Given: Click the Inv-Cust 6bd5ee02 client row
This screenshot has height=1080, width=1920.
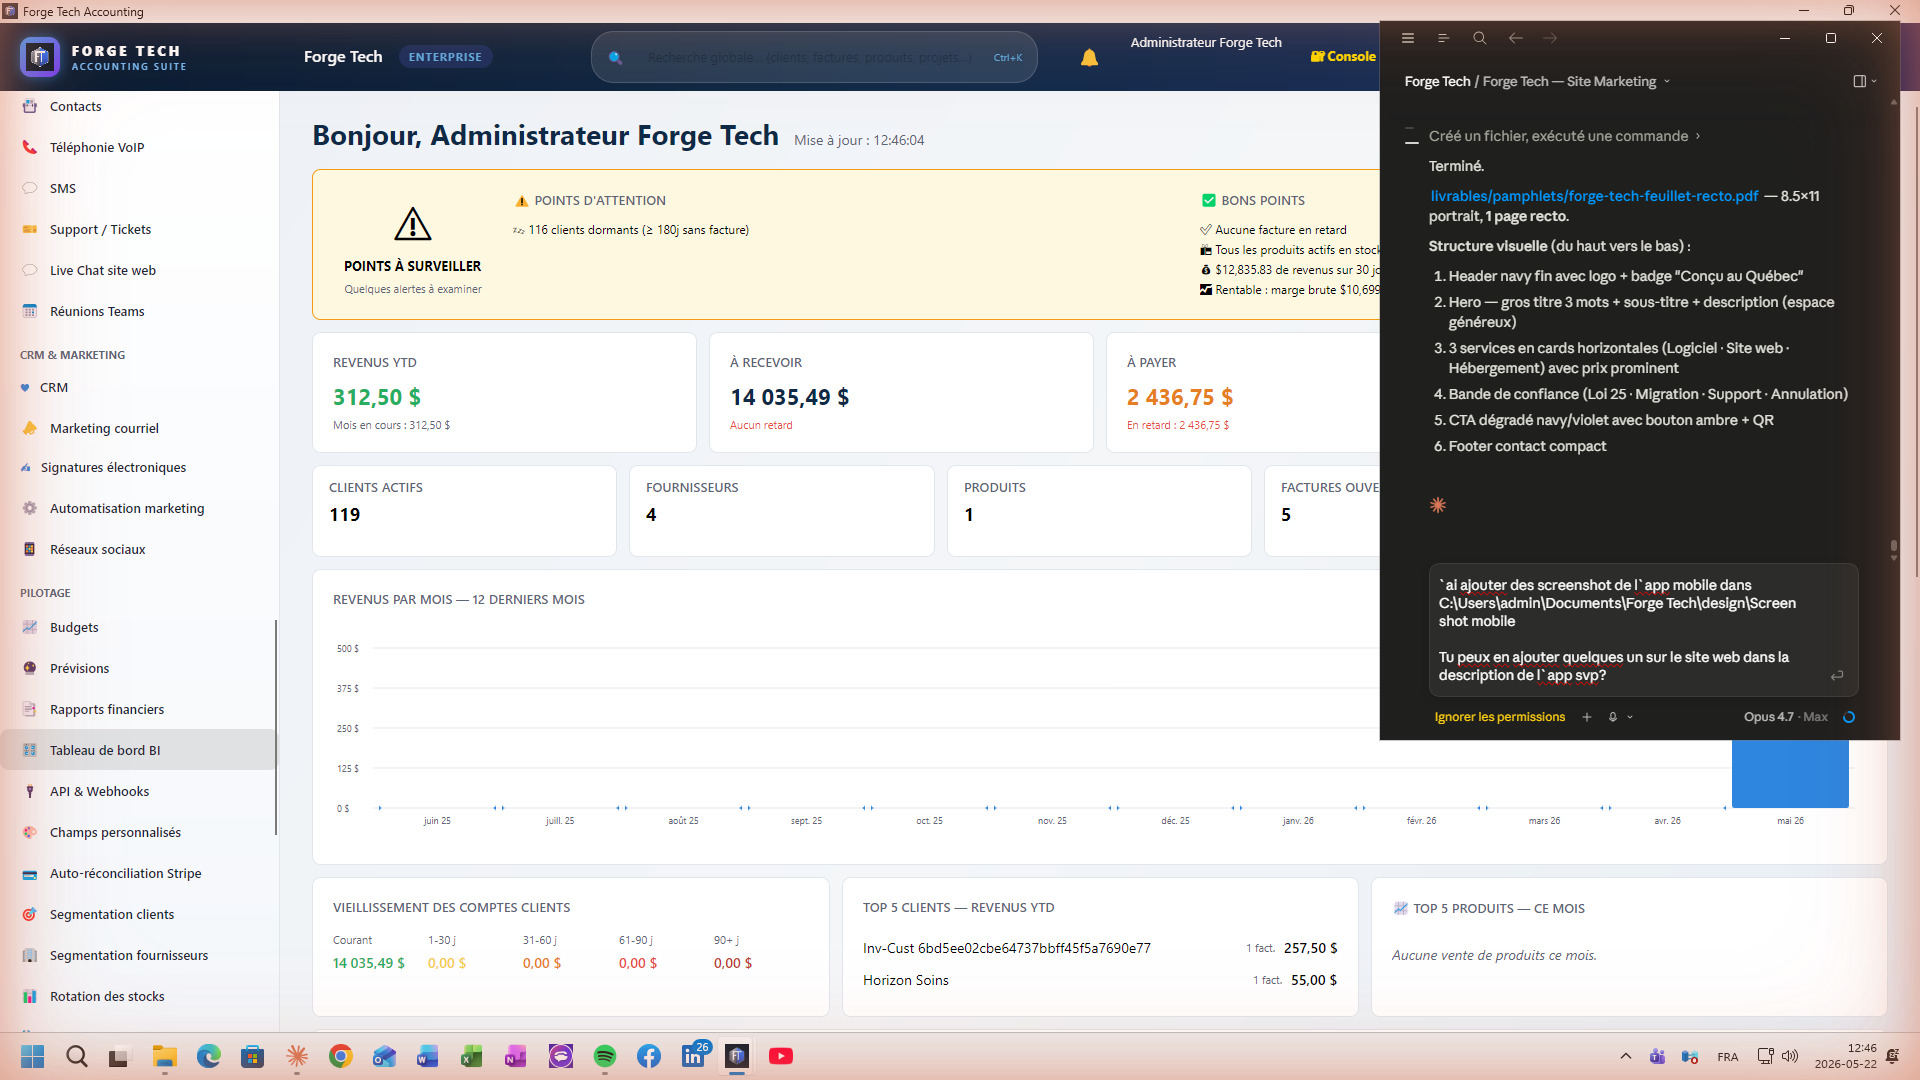Looking at the screenshot, I should tap(1100, 948).
